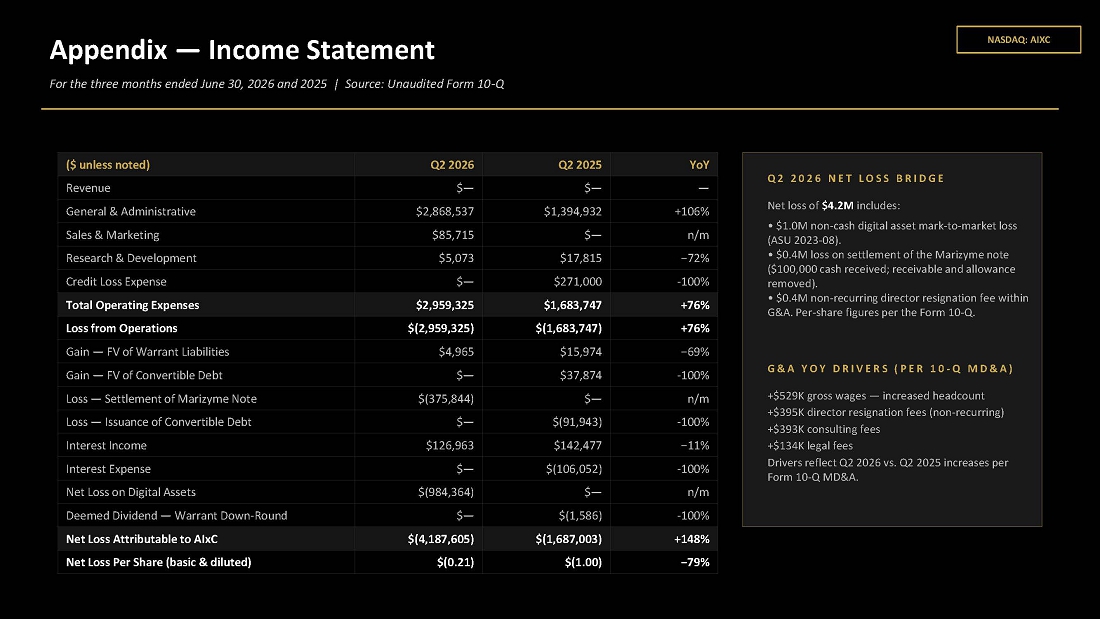The height and width of the screenshot is (619, 1100).
Task: Select the Q2 2026 Net Loss value $(4,187,605)
Action: coord(441,539)
